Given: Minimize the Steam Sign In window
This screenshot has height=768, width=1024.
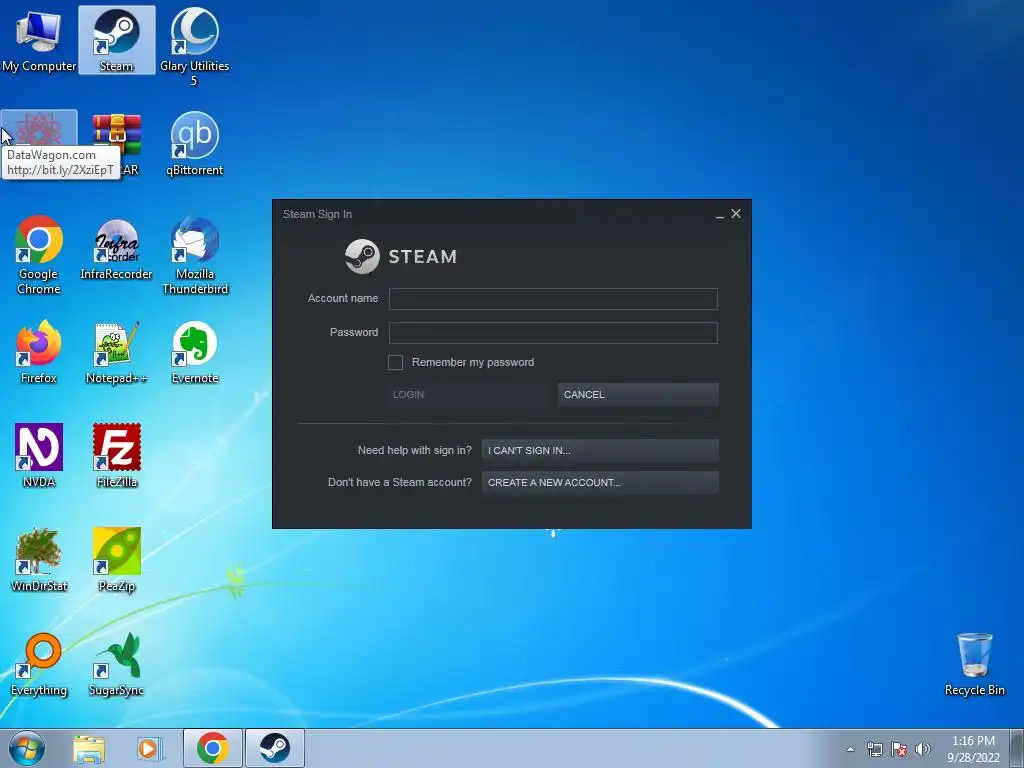Looking at the screenshot, I should (720, 214).
